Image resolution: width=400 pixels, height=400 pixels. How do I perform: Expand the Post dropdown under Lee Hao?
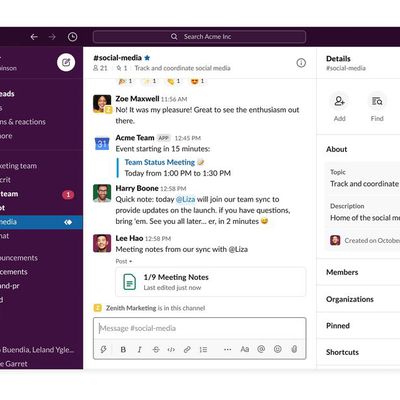[124, 261]
